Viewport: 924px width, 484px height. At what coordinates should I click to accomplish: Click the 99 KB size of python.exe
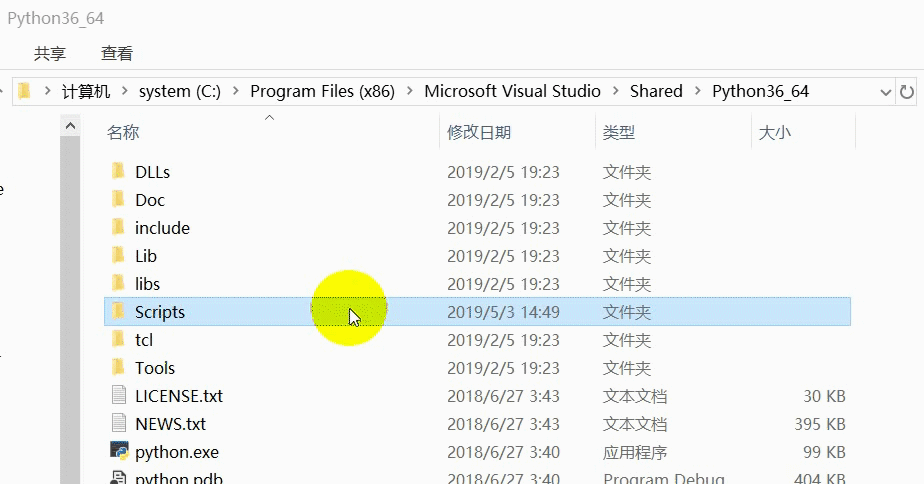click(x=824, y=452)
